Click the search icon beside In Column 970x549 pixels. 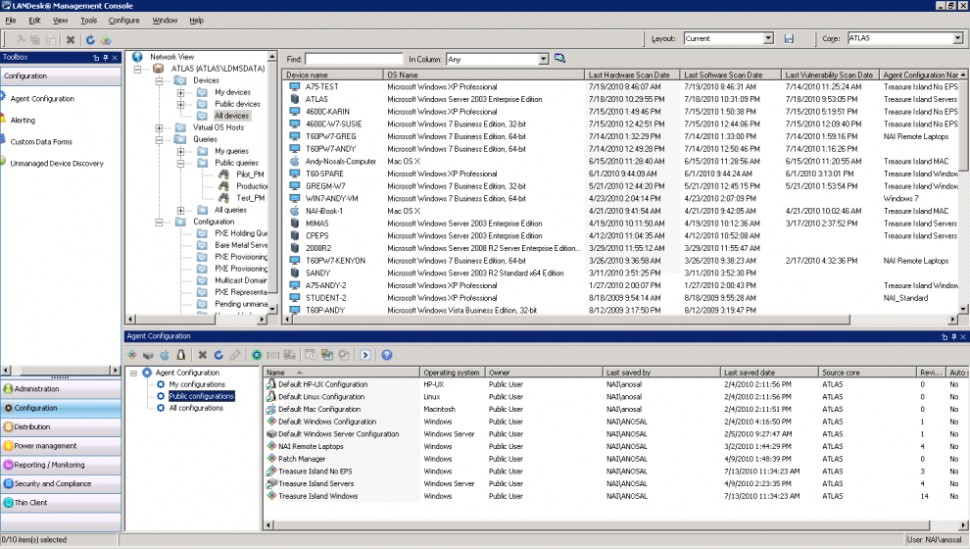tap(560, 58)
